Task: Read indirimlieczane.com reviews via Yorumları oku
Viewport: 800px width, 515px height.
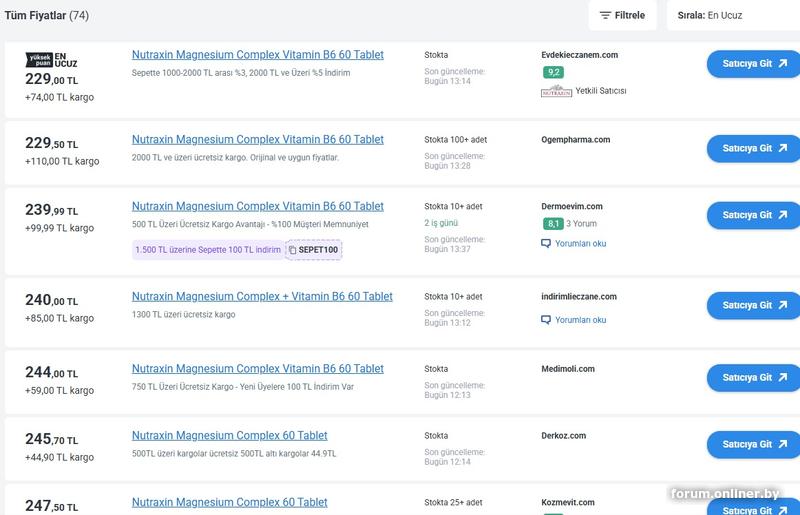Action: (580, 320)
